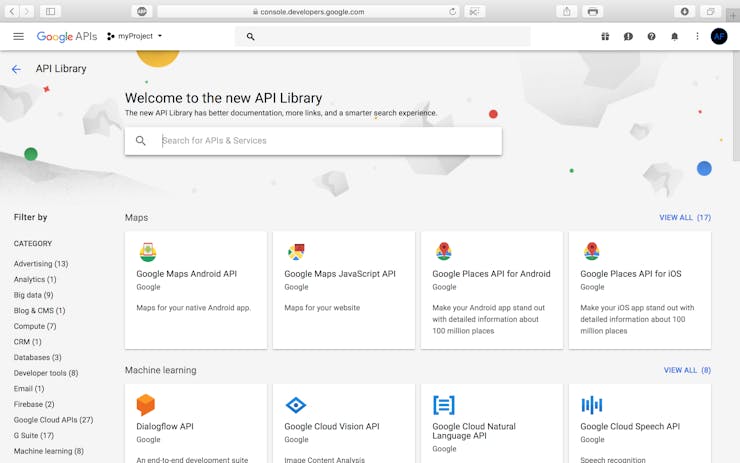Click the console.developers.google.com address bar
Image resolution: width=740 pixels, height=463 pixels.
click(x=309, y=12)
